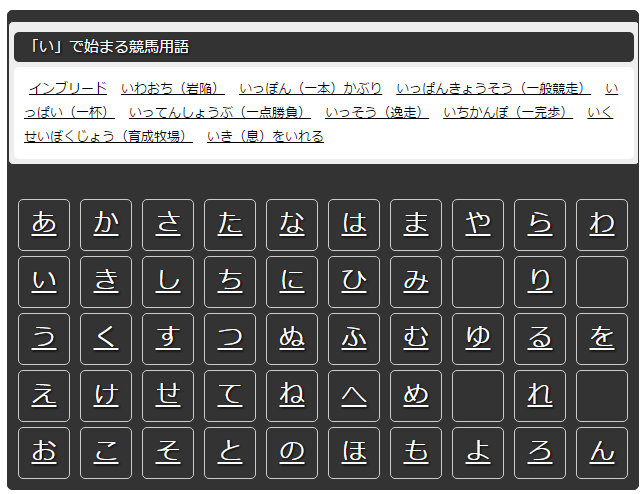Click the い kana button
Image resolution: width=644 pixels, height=494 pixels.
[44, 282]
